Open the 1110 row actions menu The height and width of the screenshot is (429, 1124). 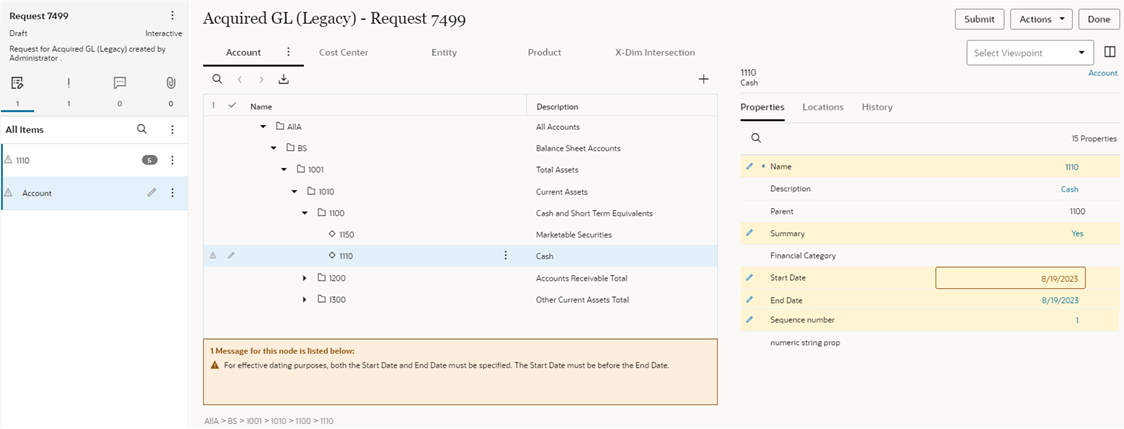[x=506, y=256]
